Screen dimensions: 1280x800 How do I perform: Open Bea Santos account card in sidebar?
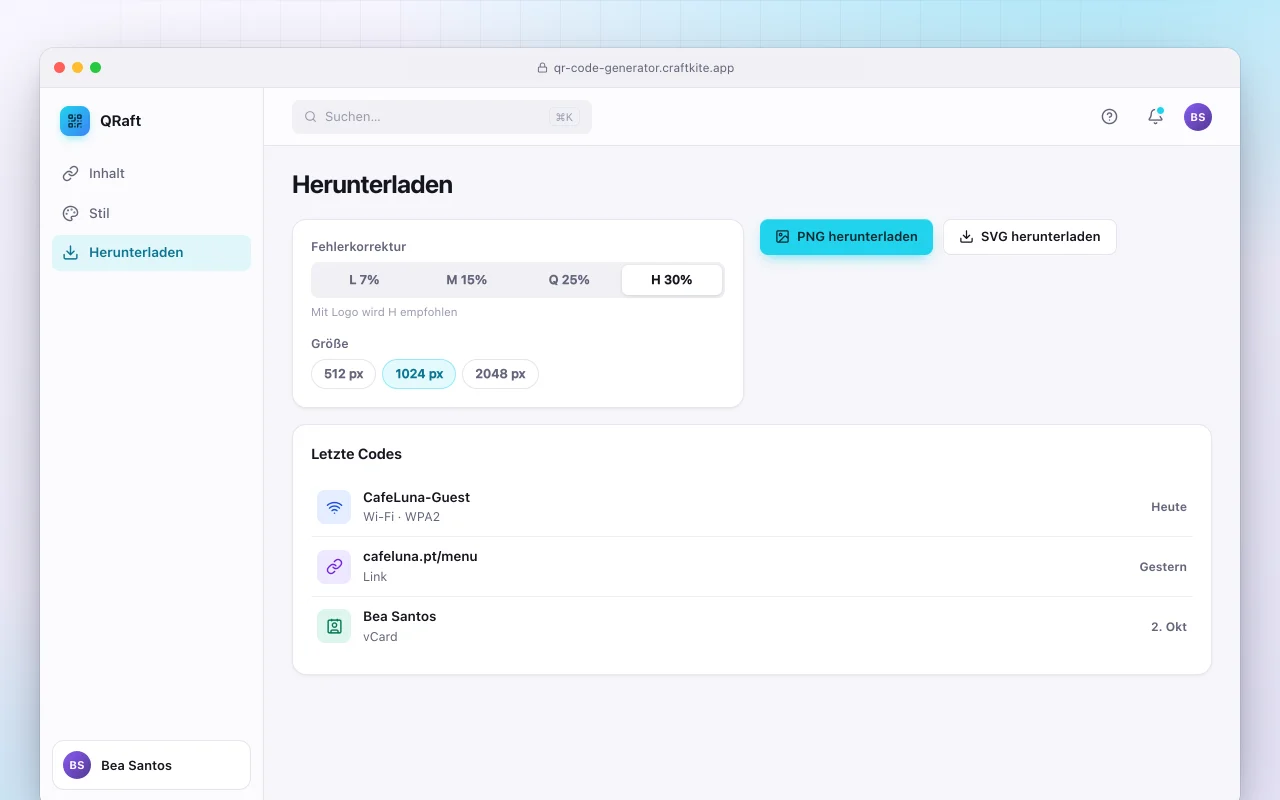(151, 765)
